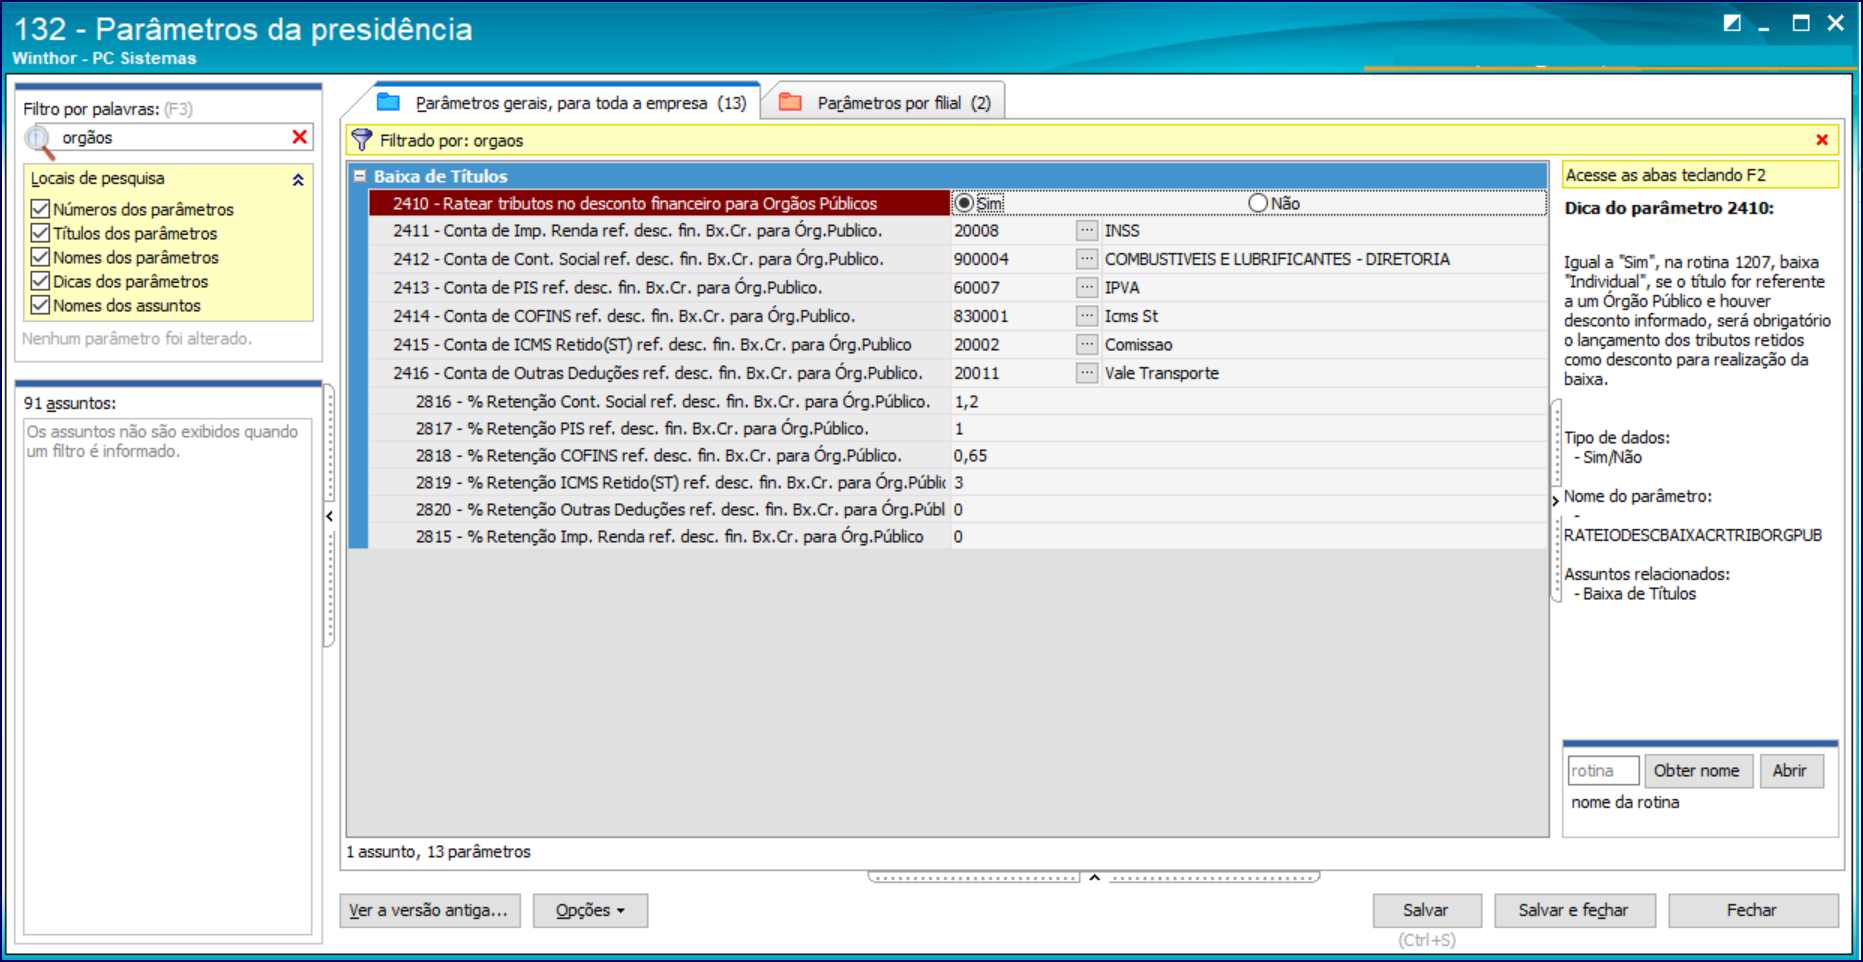Image resolution: width=1863 pixels, height=962 pixels.
Task: Open account lookup for parameter 2416
Action: (1087, 373)
